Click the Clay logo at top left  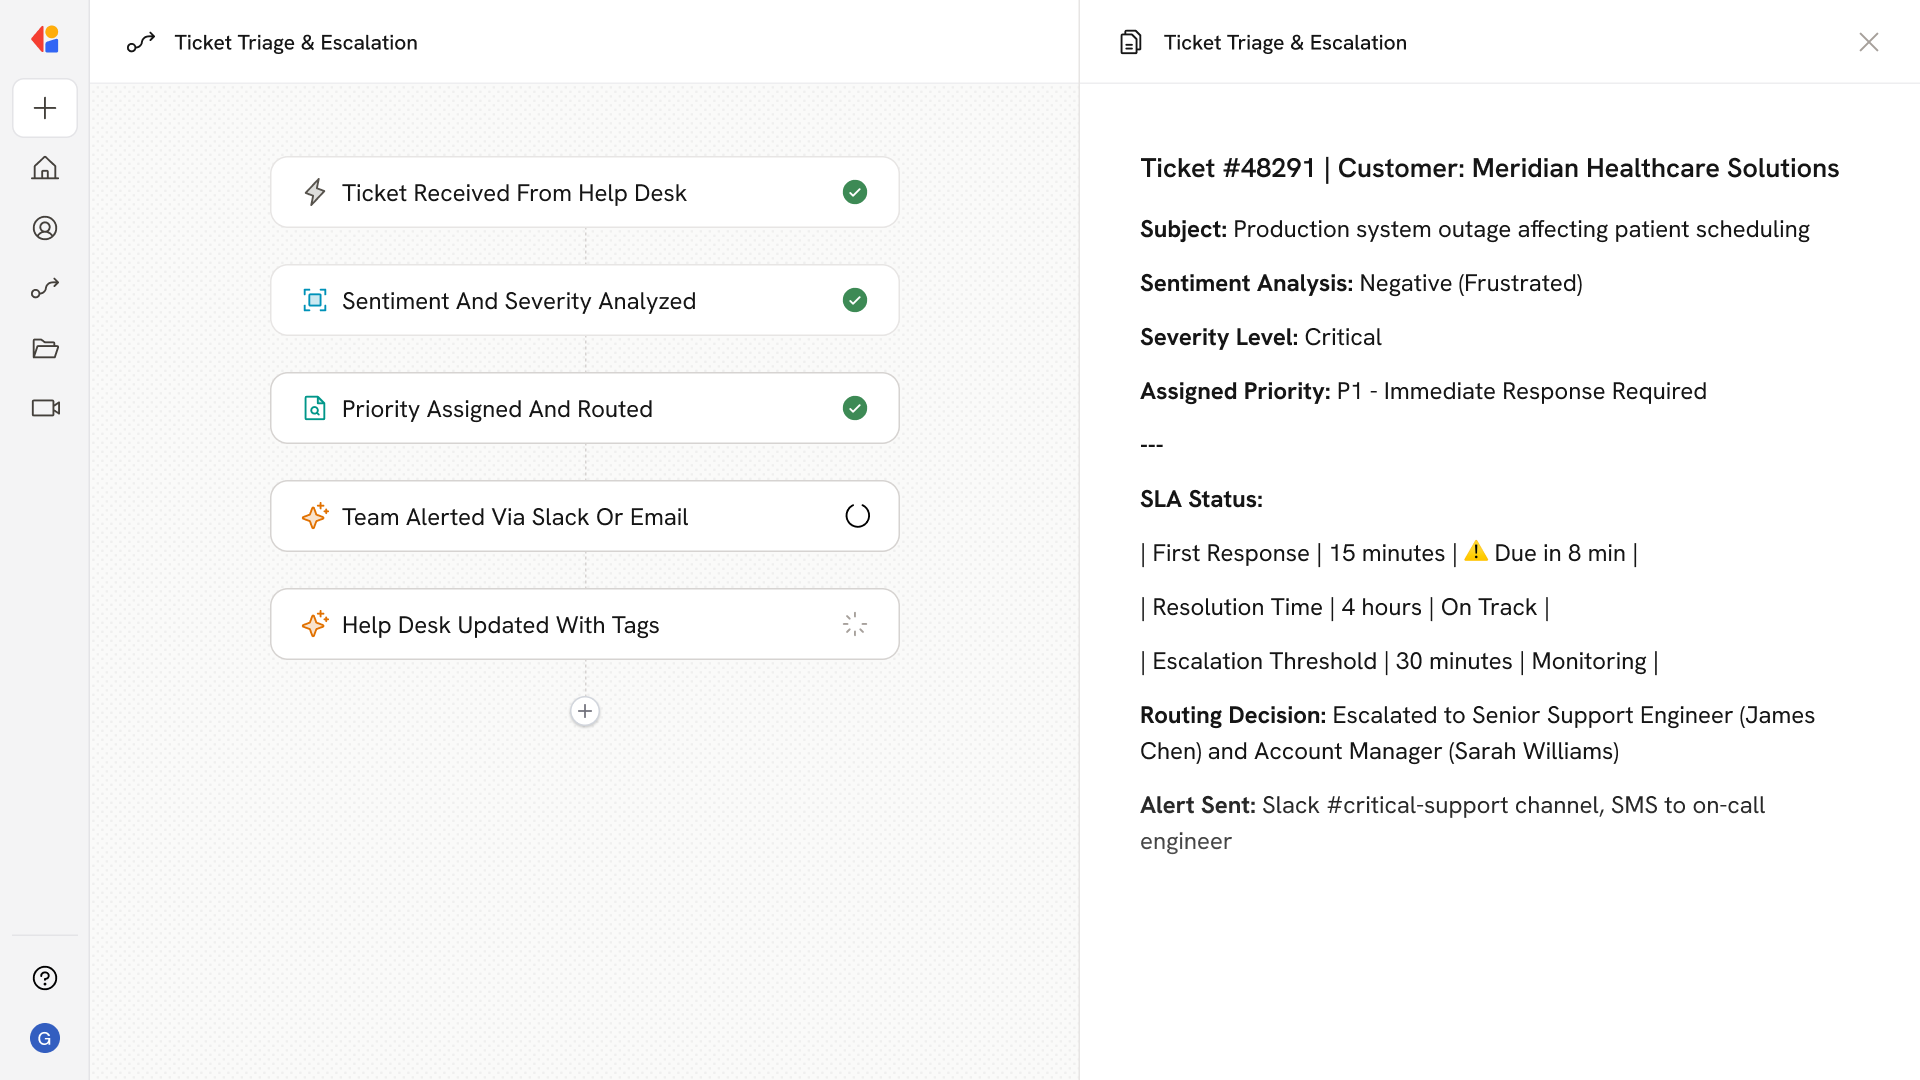pos(45,38)
